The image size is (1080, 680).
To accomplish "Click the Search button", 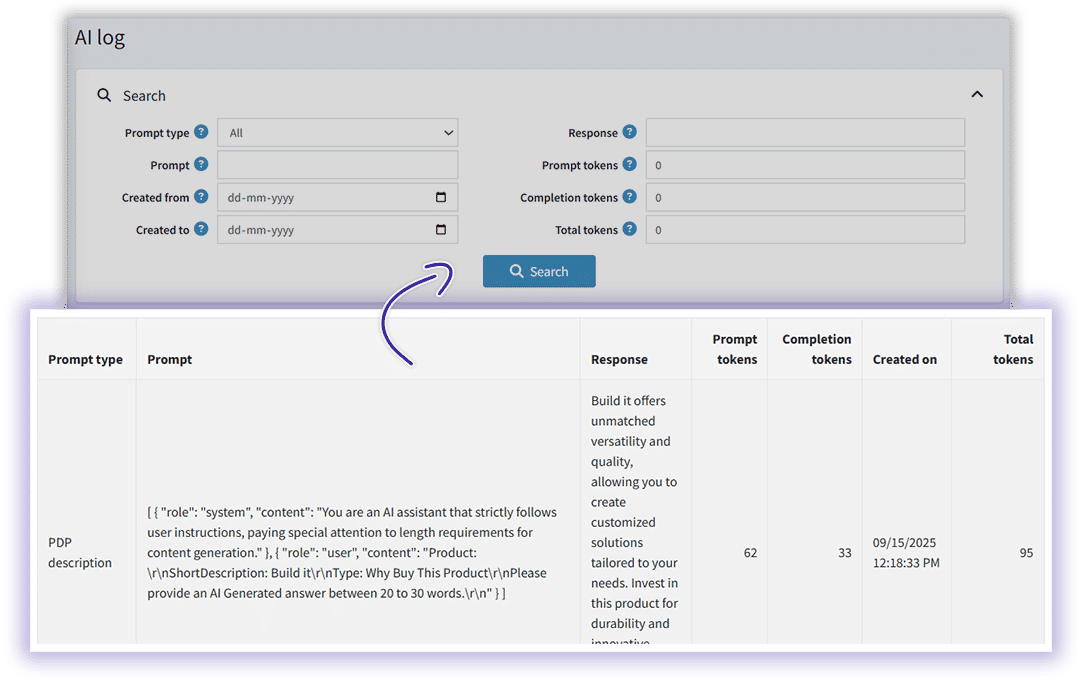I will (539, 271).
